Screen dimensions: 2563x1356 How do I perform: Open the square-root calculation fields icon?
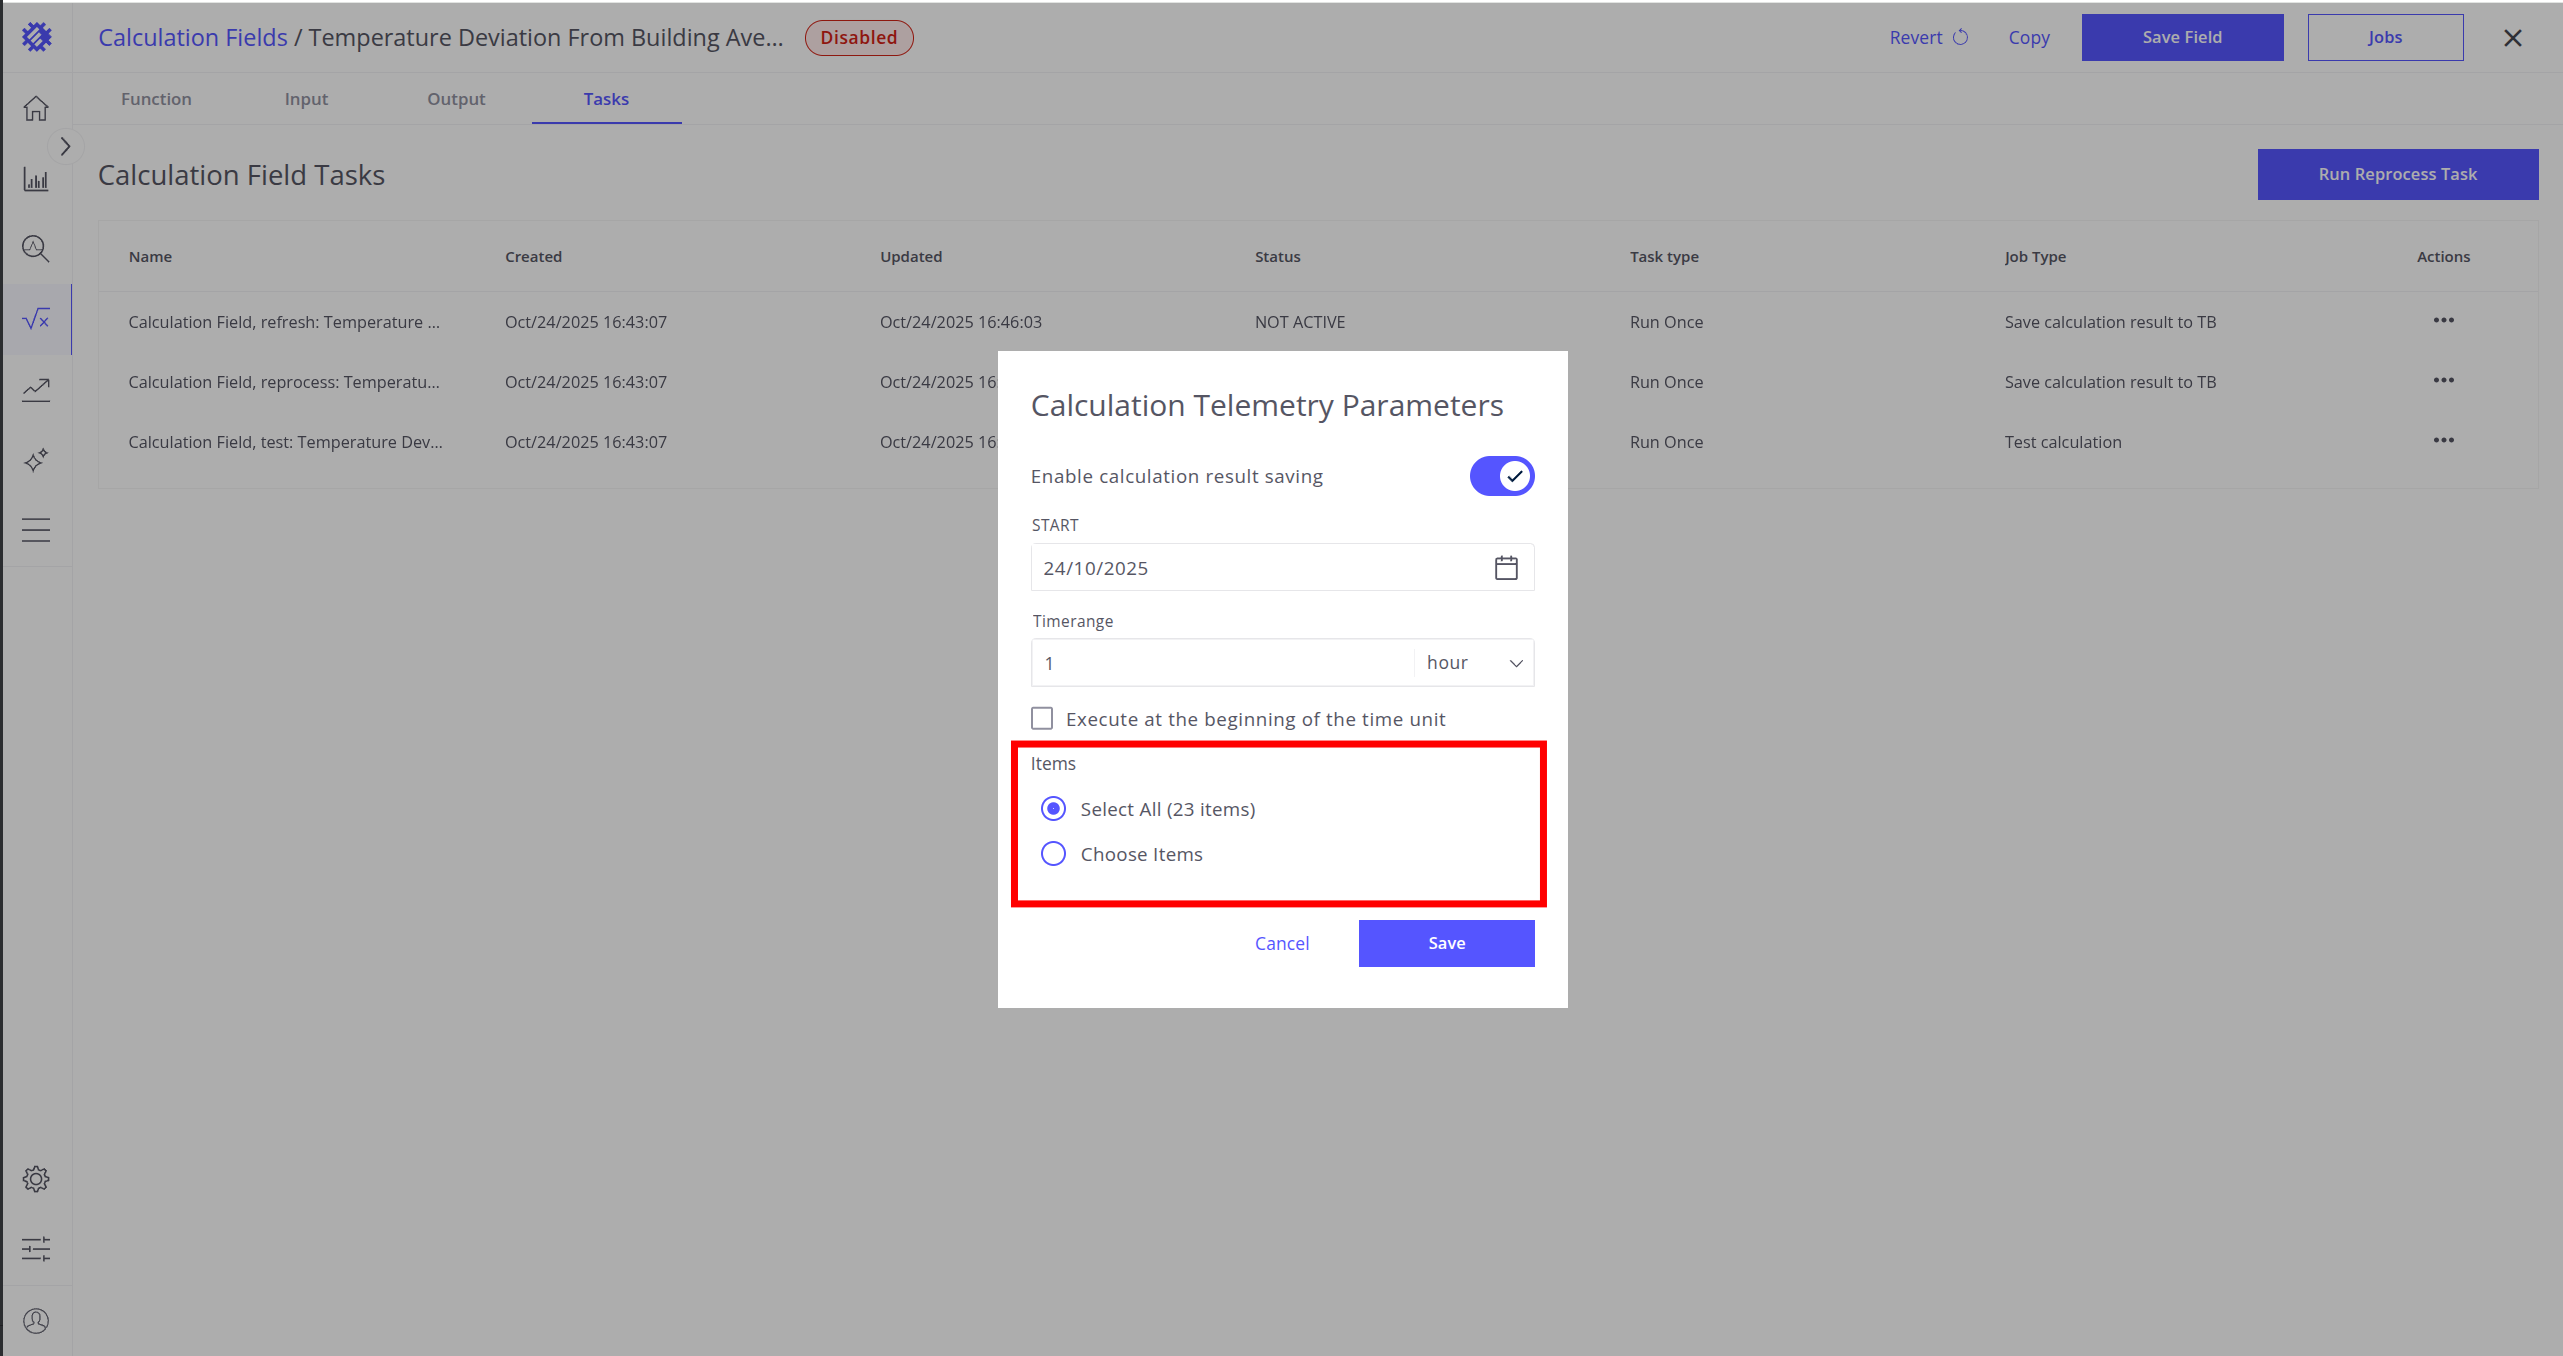(36, 319)
